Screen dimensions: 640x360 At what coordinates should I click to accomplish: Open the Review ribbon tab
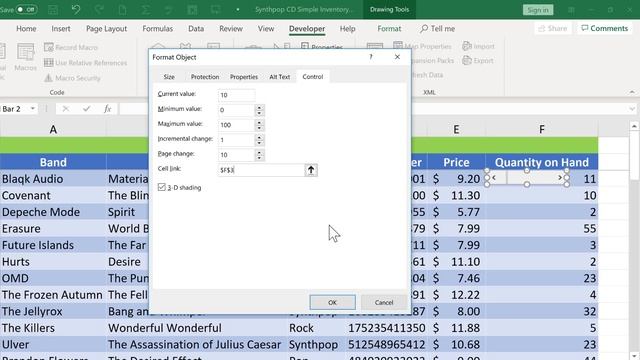click(231, 29)
